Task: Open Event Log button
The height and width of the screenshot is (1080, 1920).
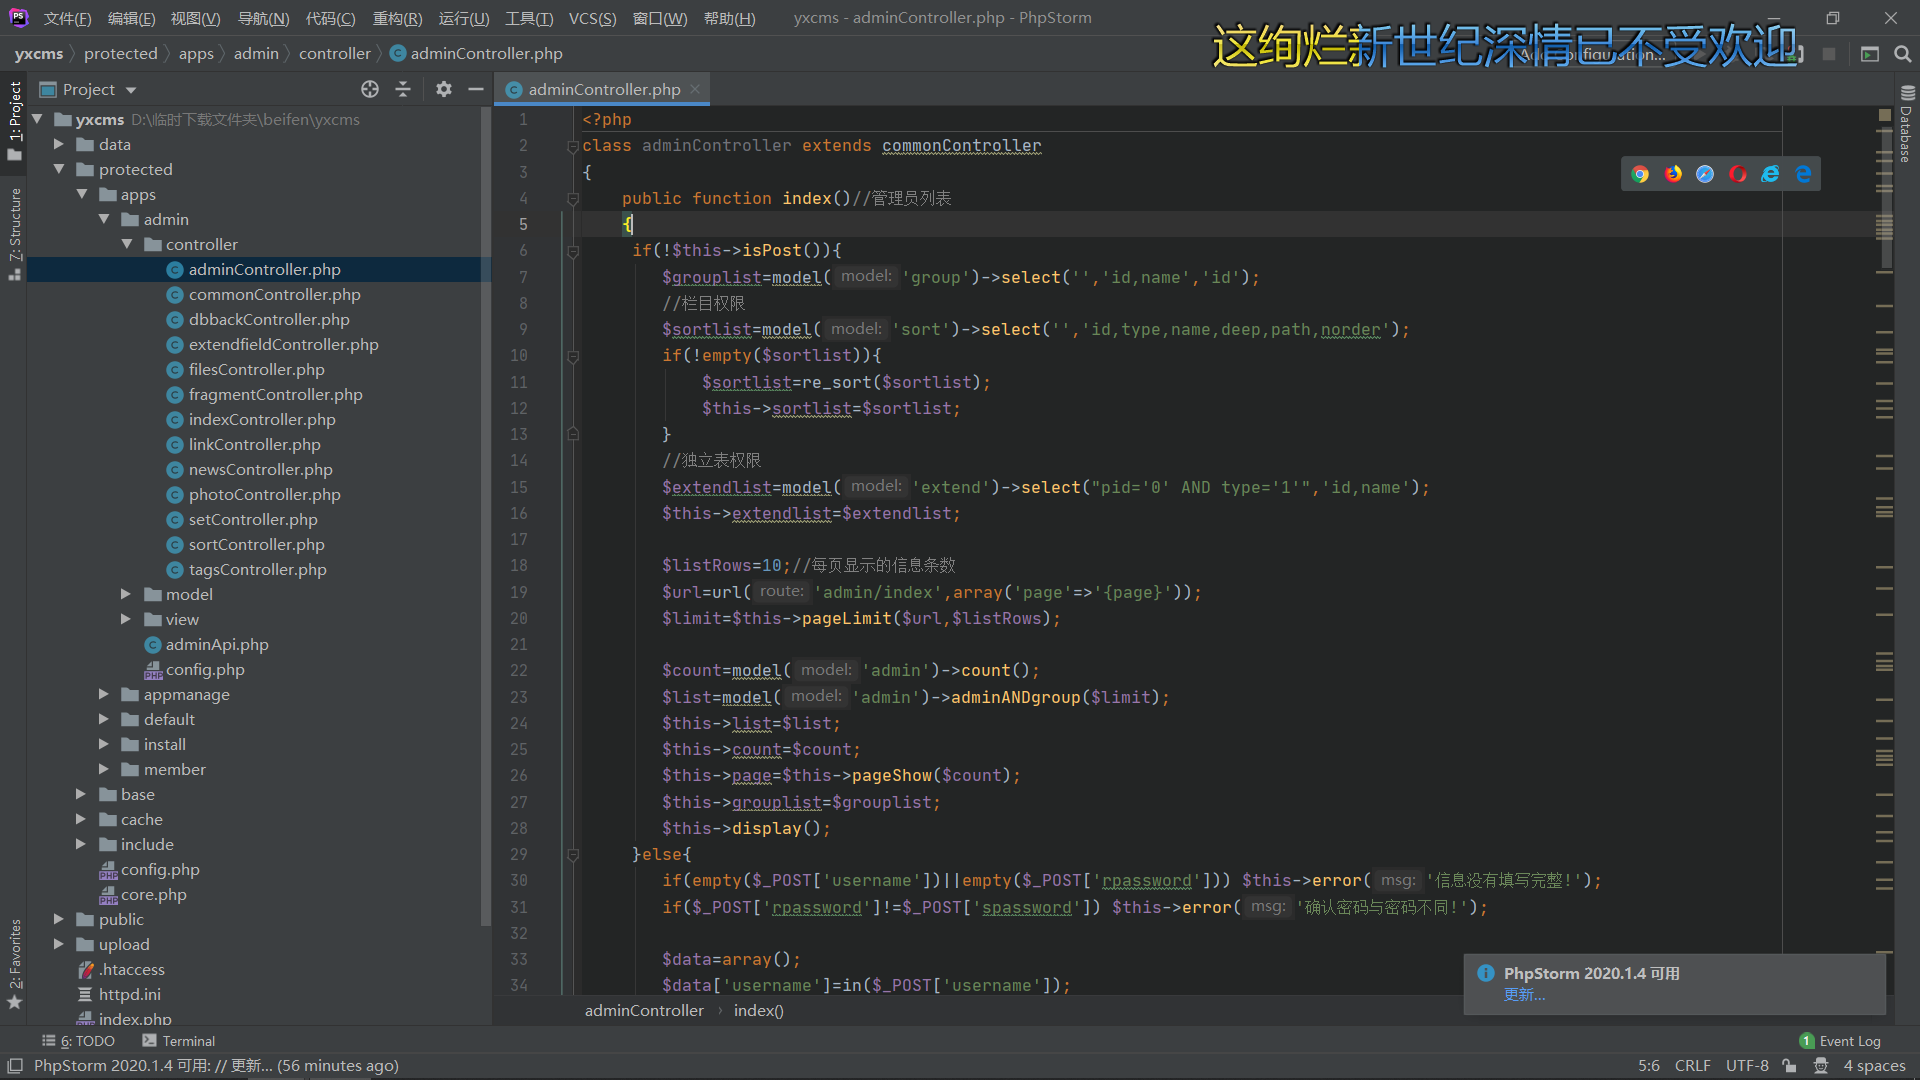Action: (x=1840, y=1041)
